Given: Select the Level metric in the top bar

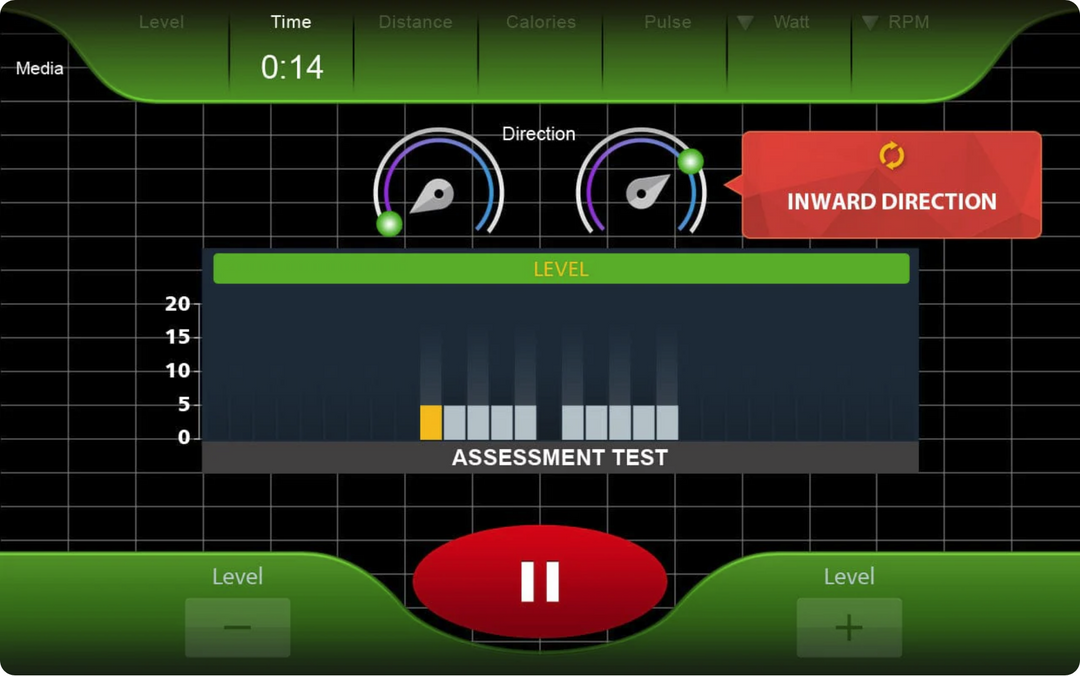Looking at the screenshot, I should (x=161, y=22).
